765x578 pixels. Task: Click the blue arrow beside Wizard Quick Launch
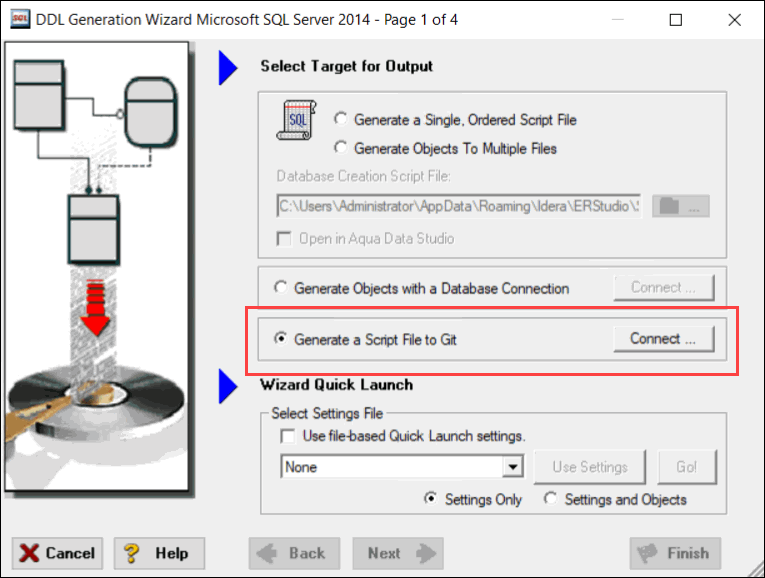[x=228, y=386]
